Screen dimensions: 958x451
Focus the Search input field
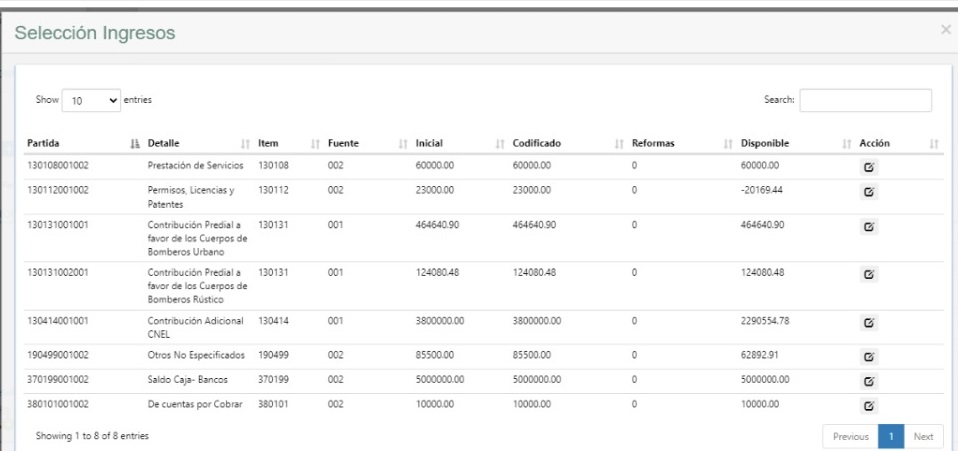coord(865,100)
